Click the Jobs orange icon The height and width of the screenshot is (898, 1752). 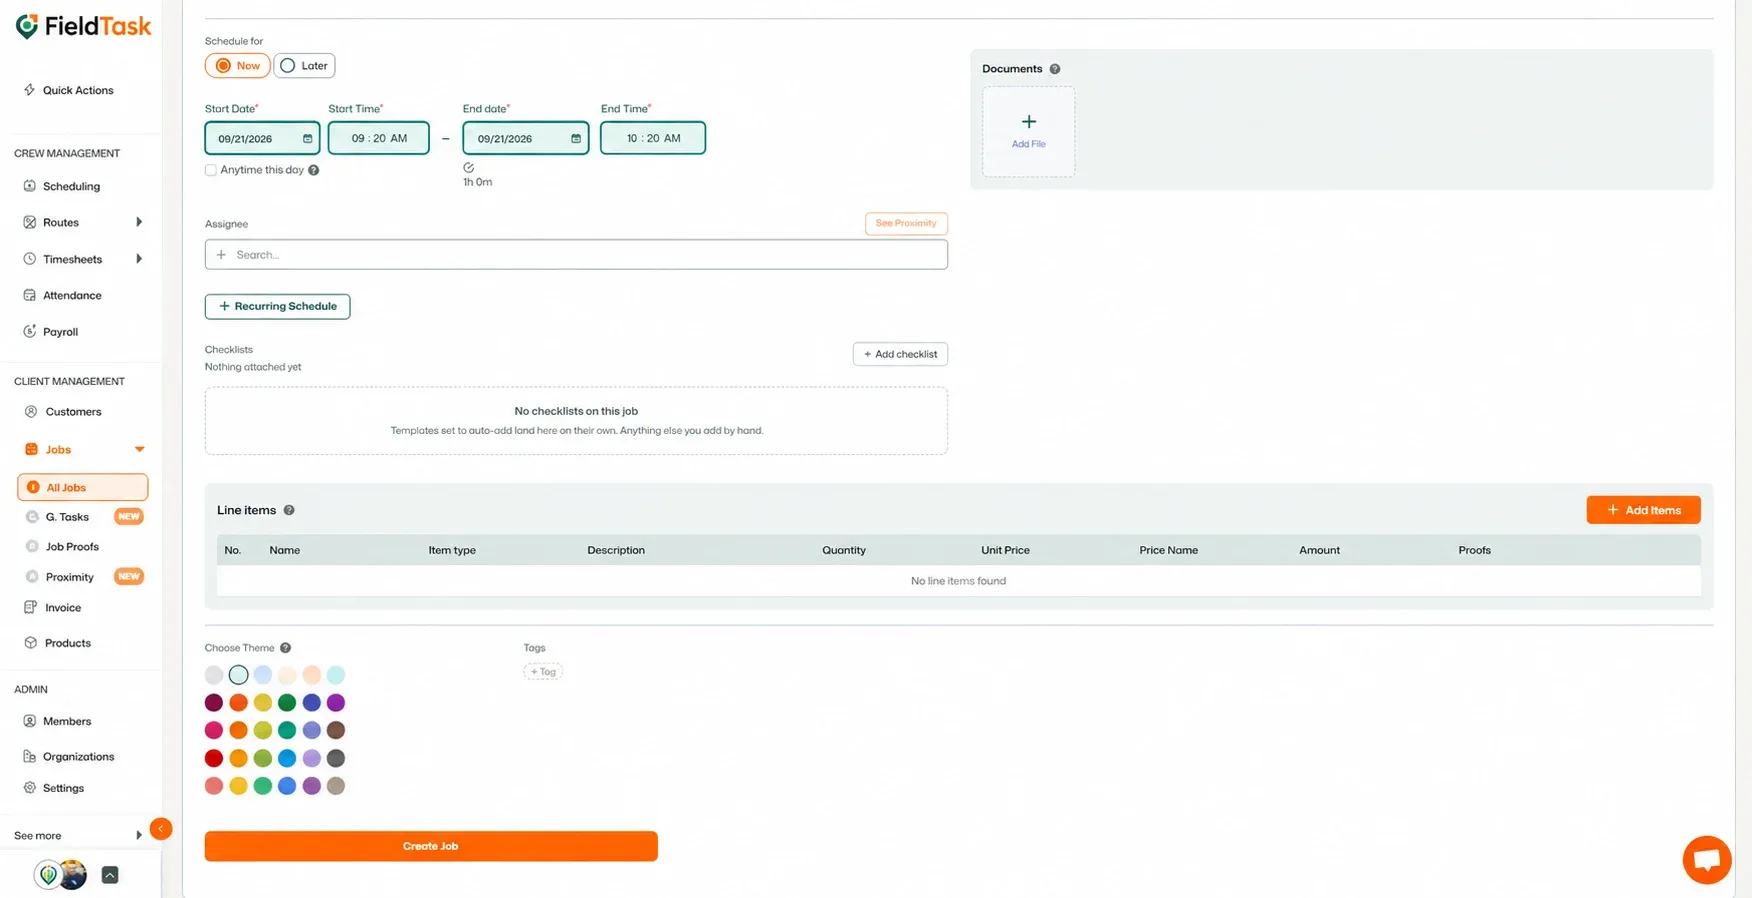[x=31, y=449]
